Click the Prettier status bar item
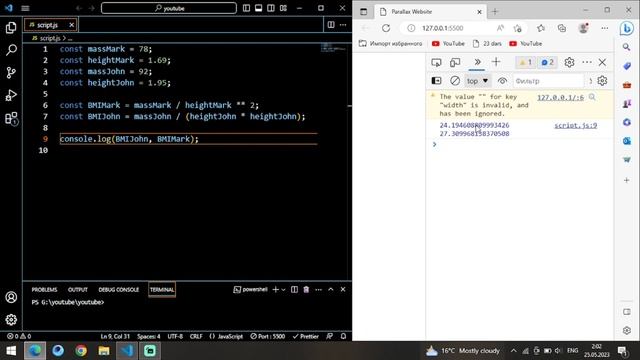640x360 pixels. tap(306, 336)
